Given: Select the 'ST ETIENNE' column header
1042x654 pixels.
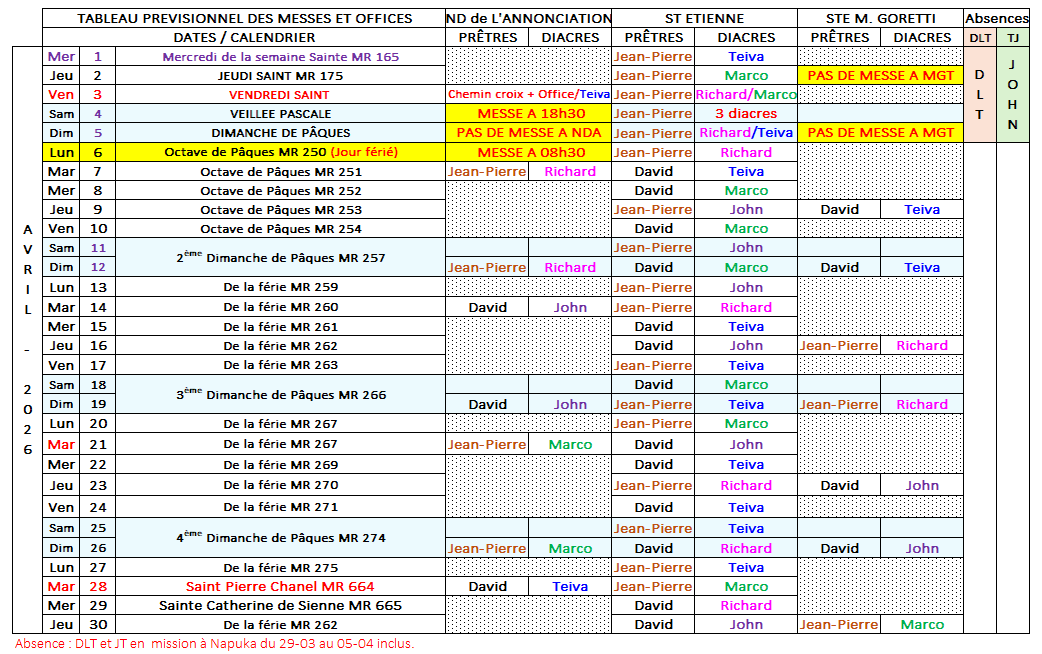Looking at the screenshot, I should tap(704, 18).
